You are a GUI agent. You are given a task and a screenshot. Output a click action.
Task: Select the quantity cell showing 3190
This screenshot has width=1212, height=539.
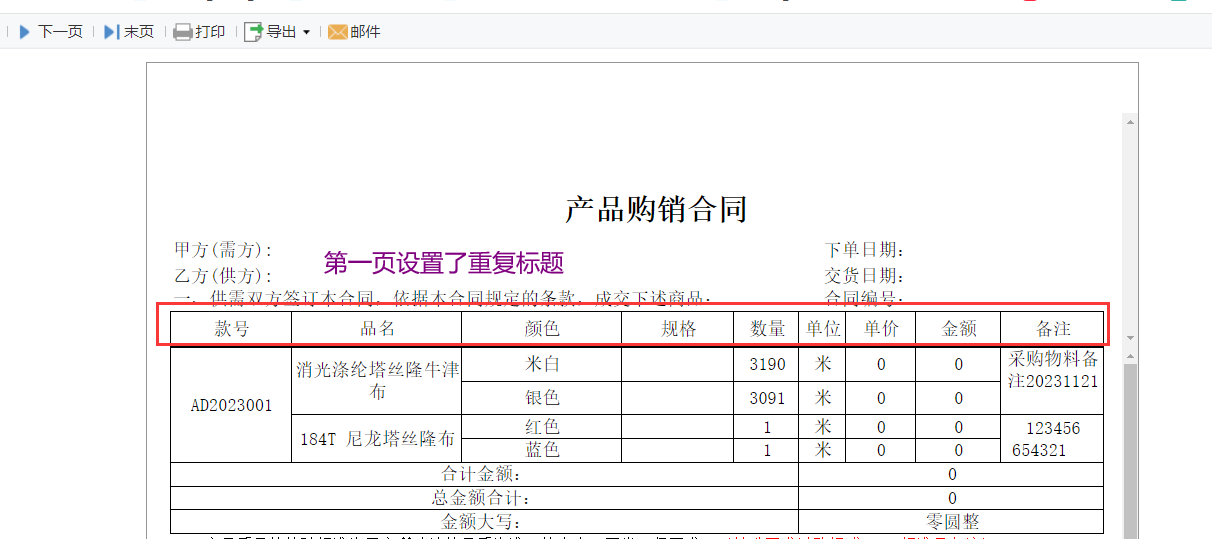pos(767,364)
